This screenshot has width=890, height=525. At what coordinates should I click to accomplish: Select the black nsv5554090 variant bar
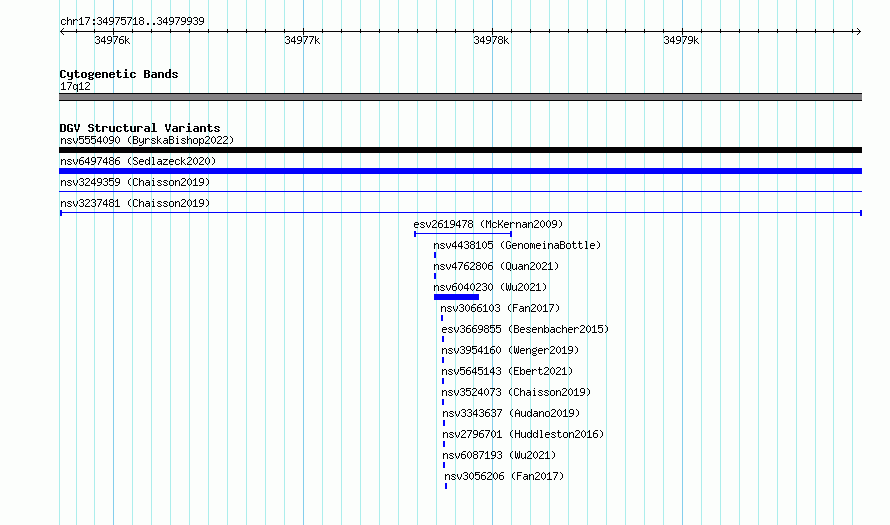(460, 150)
